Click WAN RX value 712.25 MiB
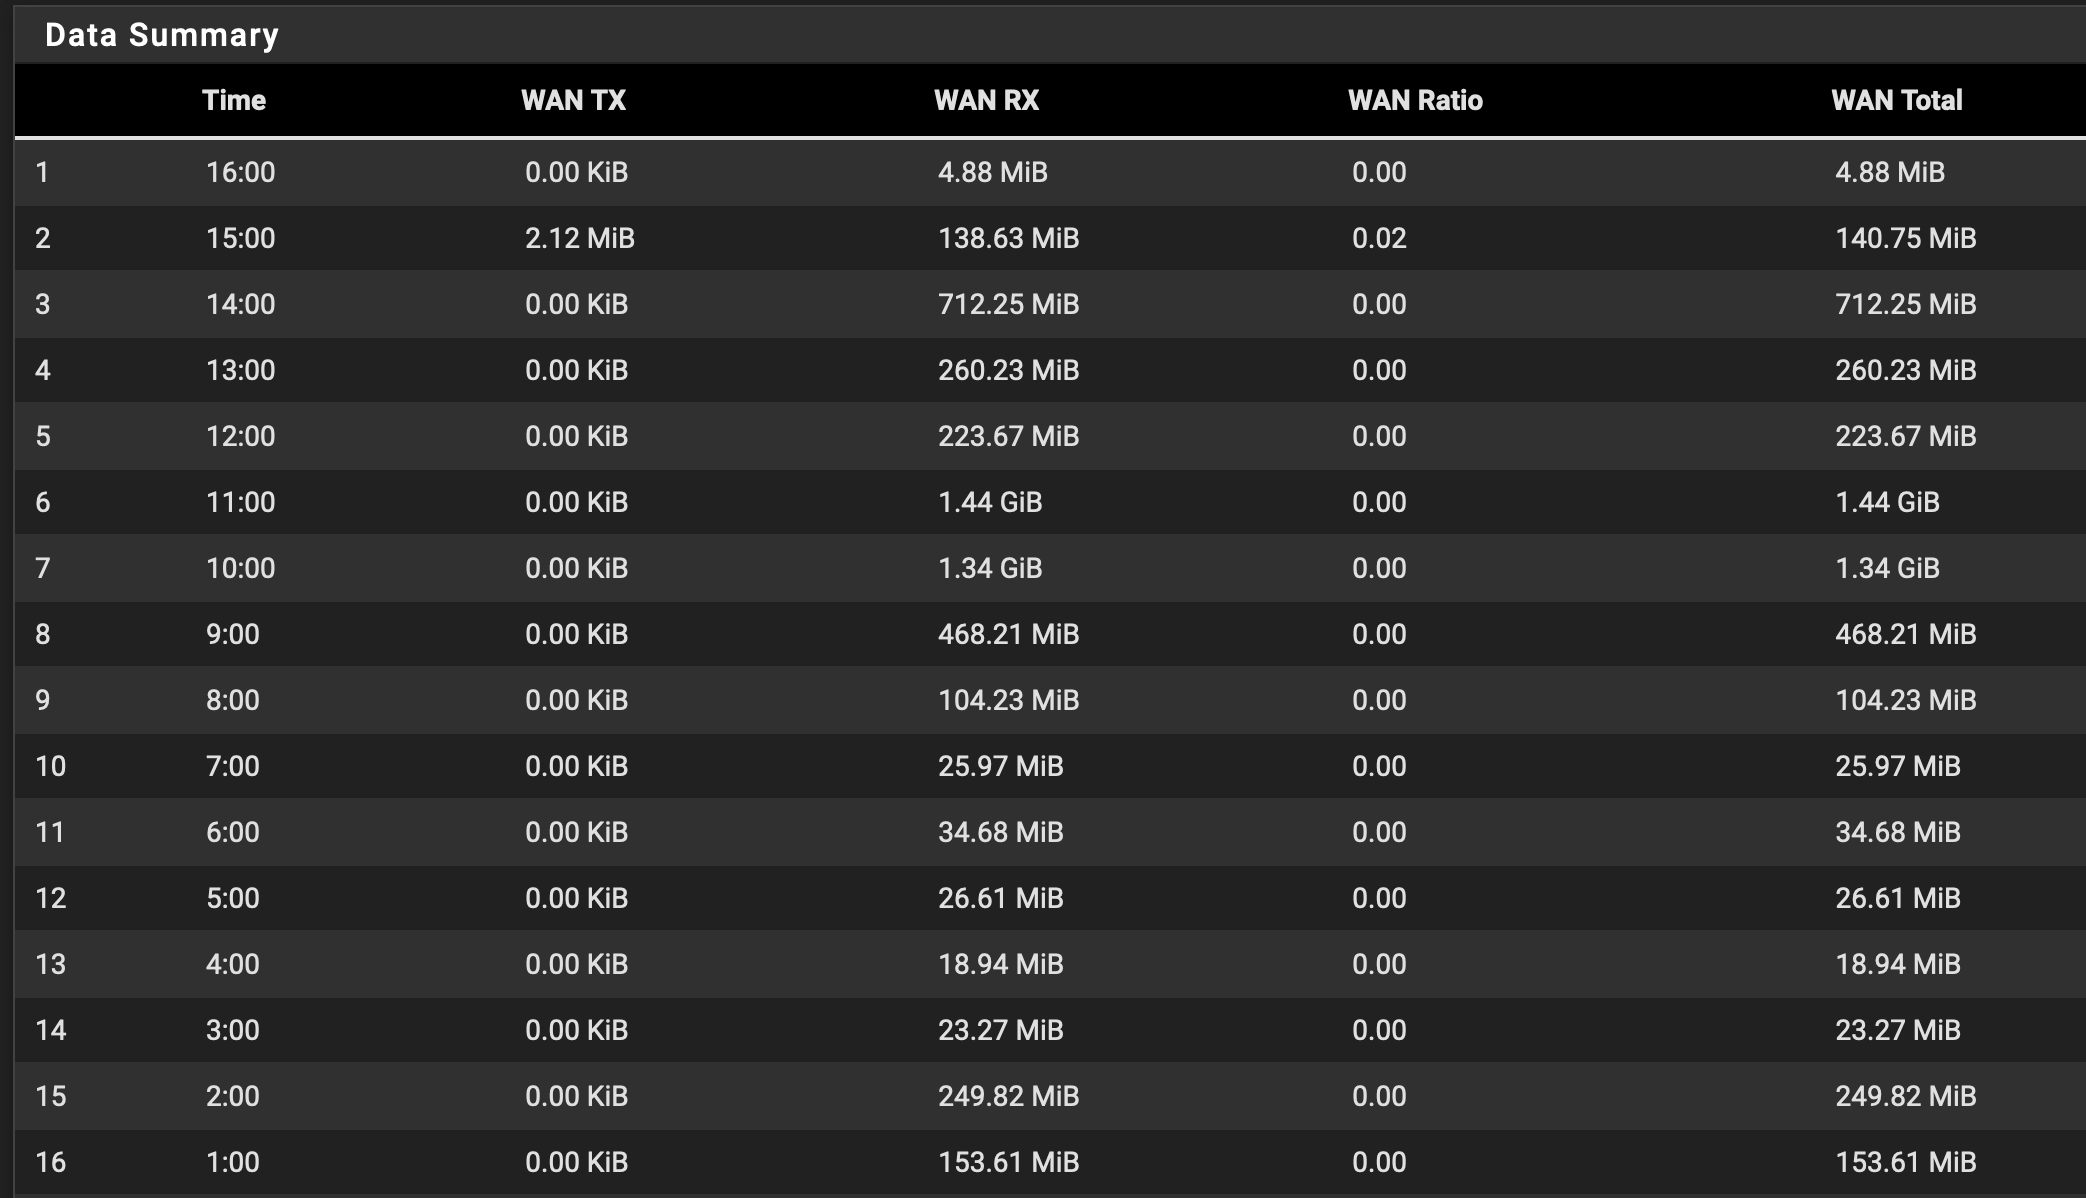 (x=1008, y=304)
